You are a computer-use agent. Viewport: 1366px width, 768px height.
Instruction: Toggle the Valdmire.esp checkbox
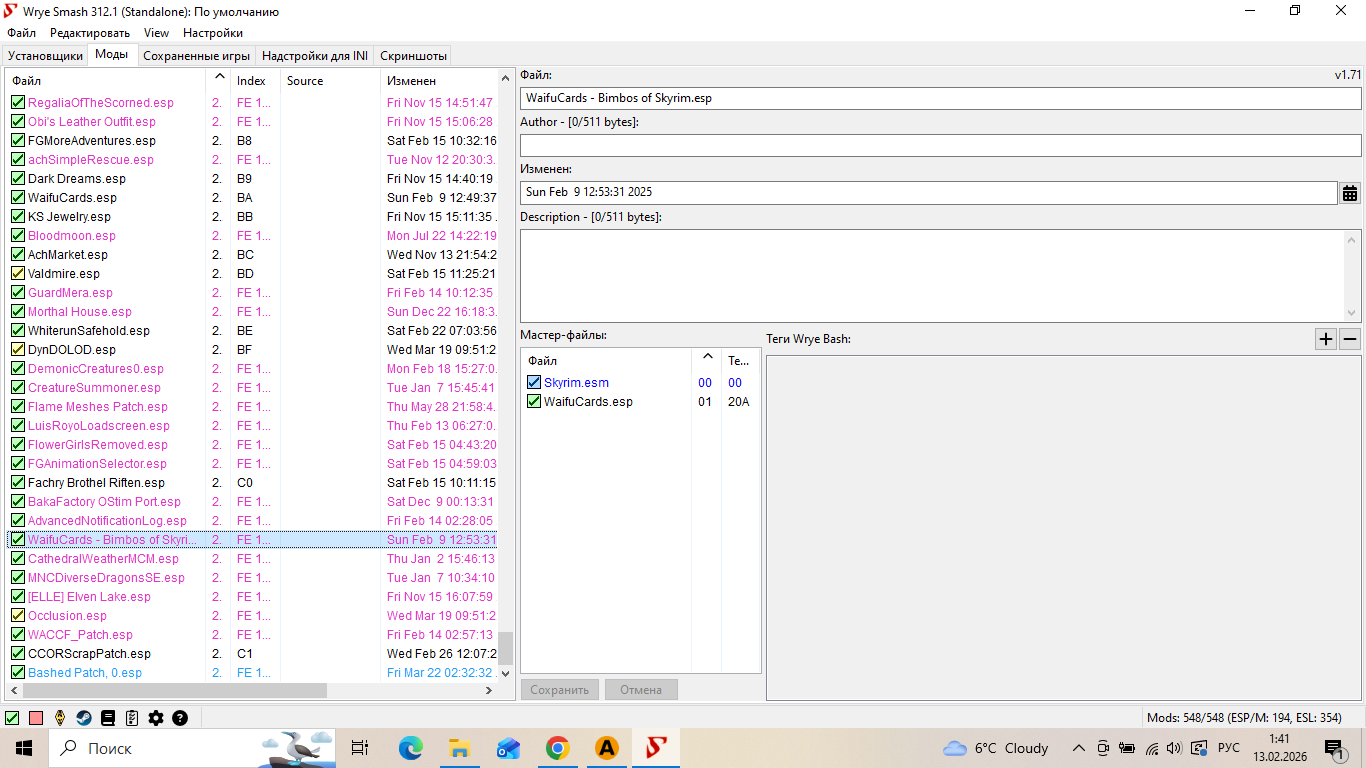(17, 274)
